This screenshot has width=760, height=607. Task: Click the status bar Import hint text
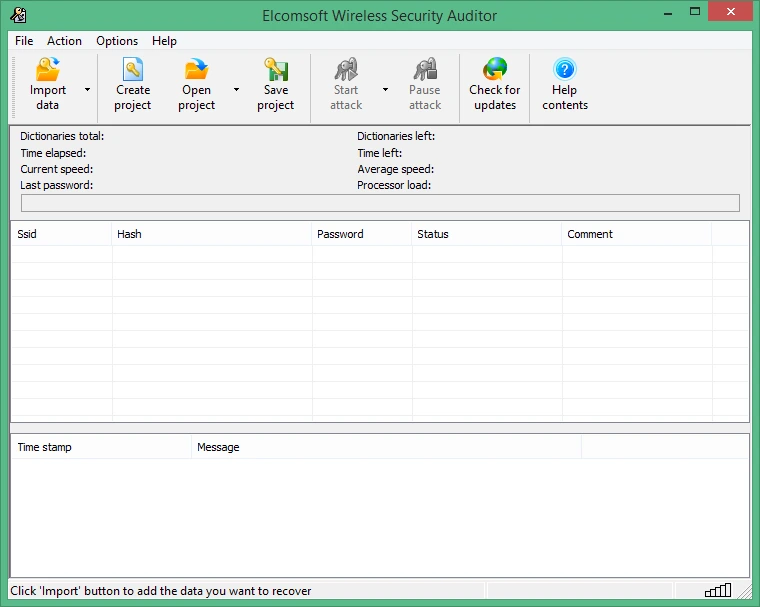pyautogui.click(x=161, y=591)
